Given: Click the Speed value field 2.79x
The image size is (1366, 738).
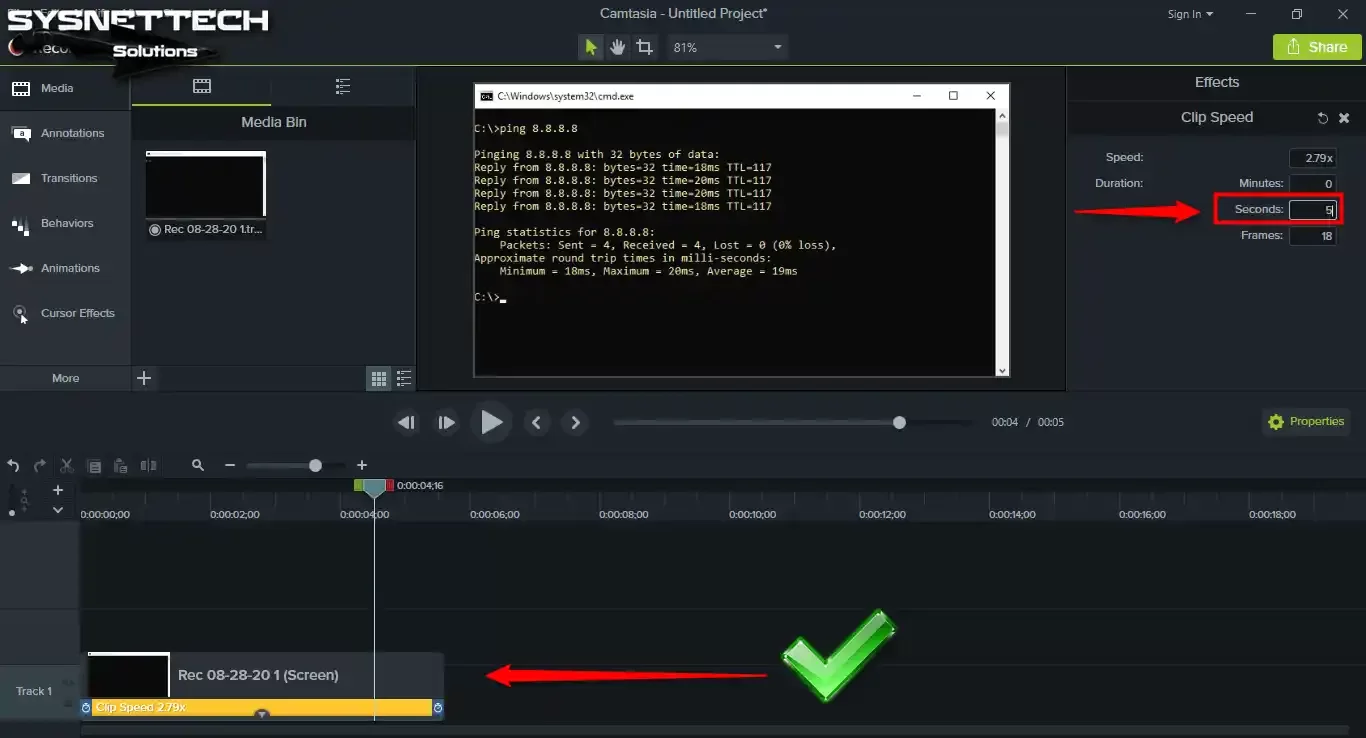Looking at the screenshot, I should (1313, 158).
